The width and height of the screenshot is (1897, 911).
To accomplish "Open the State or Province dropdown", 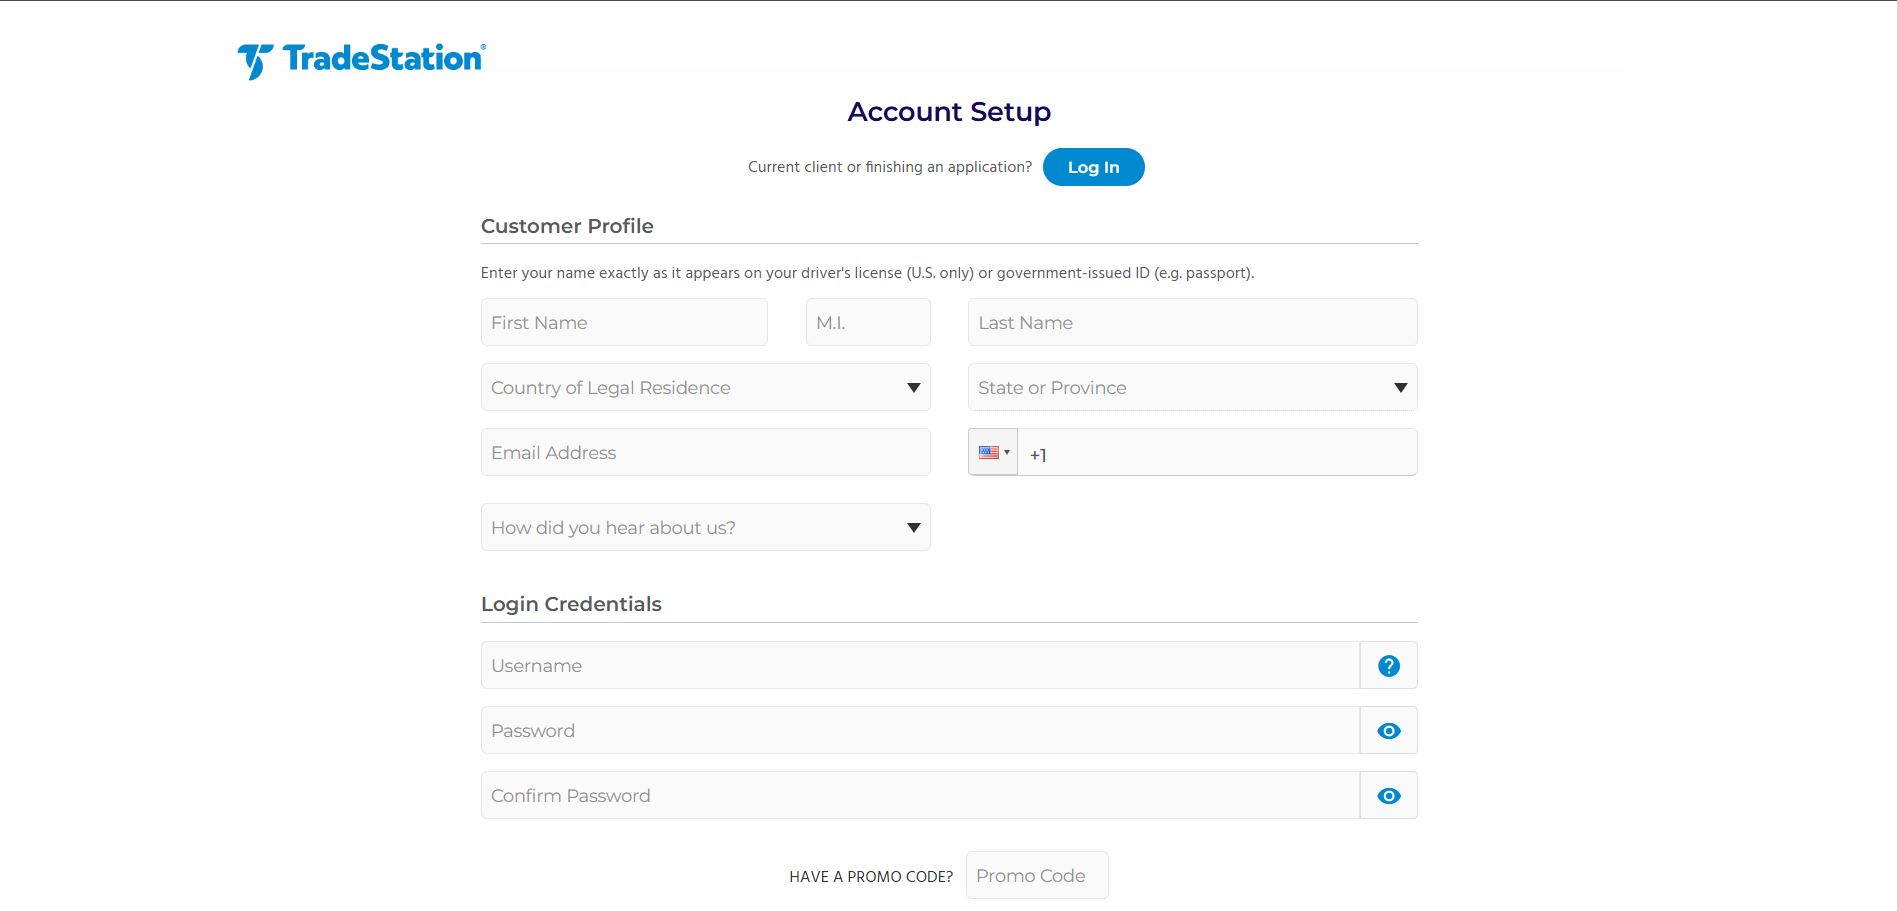I will coord(1192,388).
